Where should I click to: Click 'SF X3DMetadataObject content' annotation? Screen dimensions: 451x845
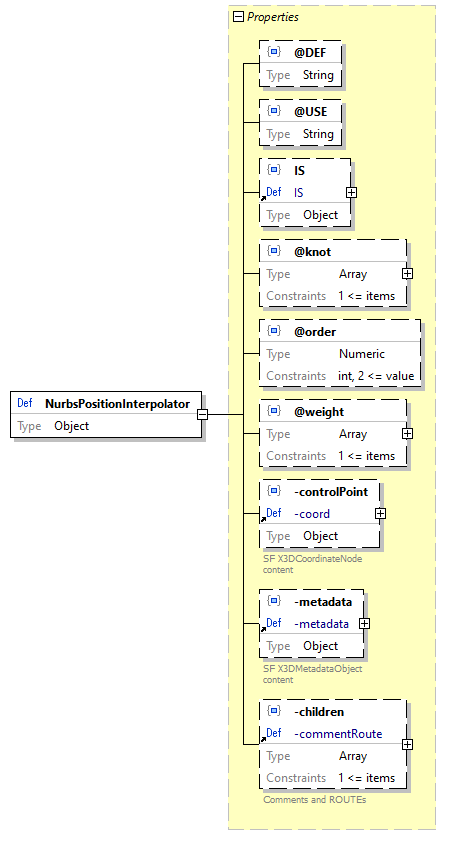click(313, 674)
